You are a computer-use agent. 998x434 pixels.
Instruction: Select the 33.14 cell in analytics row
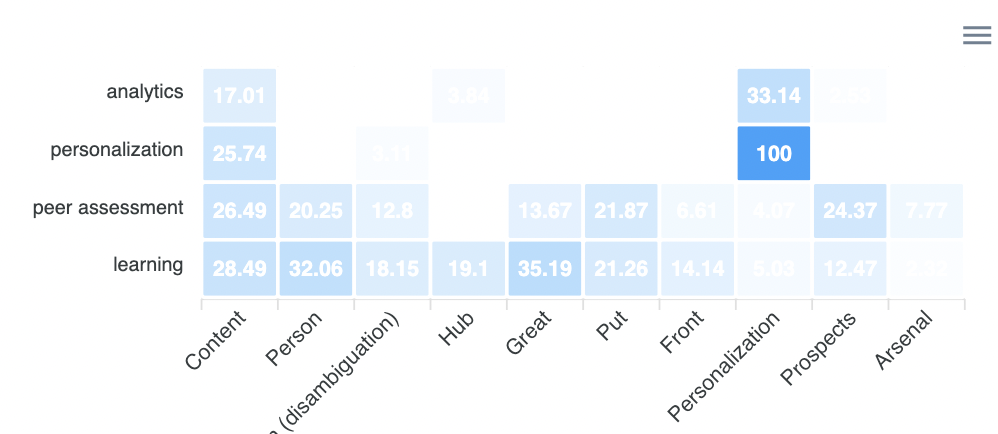click(774, 96)
